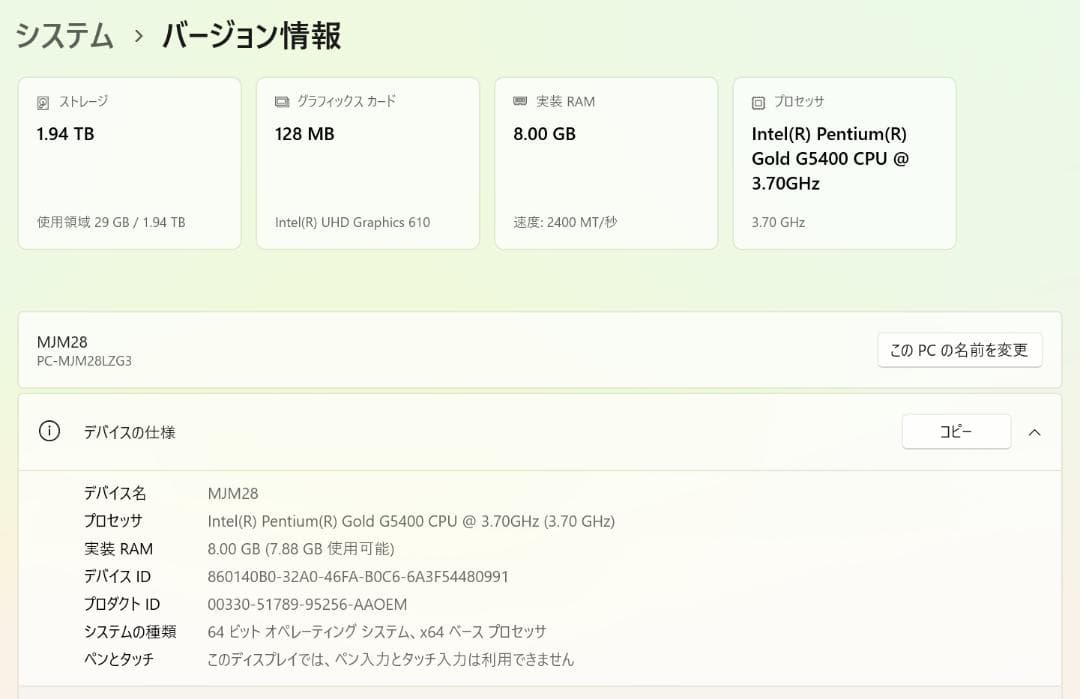1080x699 pixels.
Task: Select text 使用領域 29 GB / 1.94 TB
Action: point(111,222)
